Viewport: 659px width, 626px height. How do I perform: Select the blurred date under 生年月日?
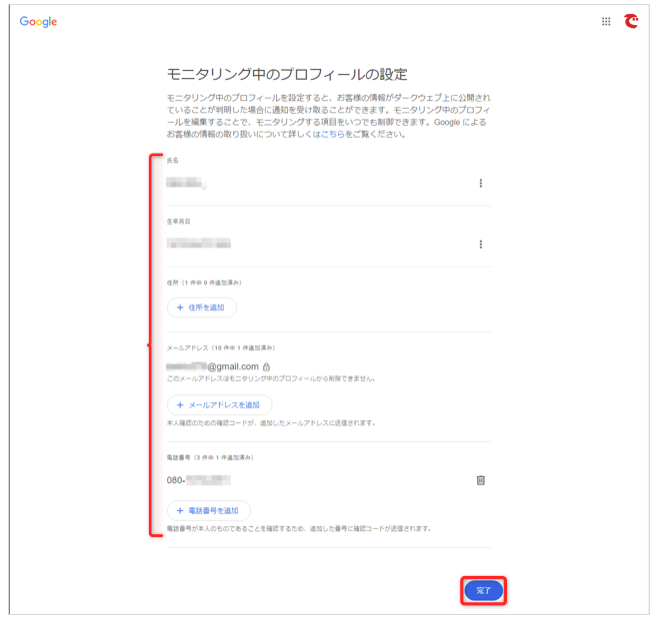tap(199, 244)
